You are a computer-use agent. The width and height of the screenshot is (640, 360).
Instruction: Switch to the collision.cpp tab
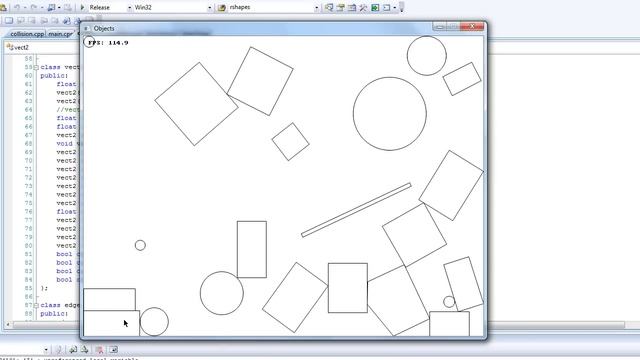[x=27, y=34]
